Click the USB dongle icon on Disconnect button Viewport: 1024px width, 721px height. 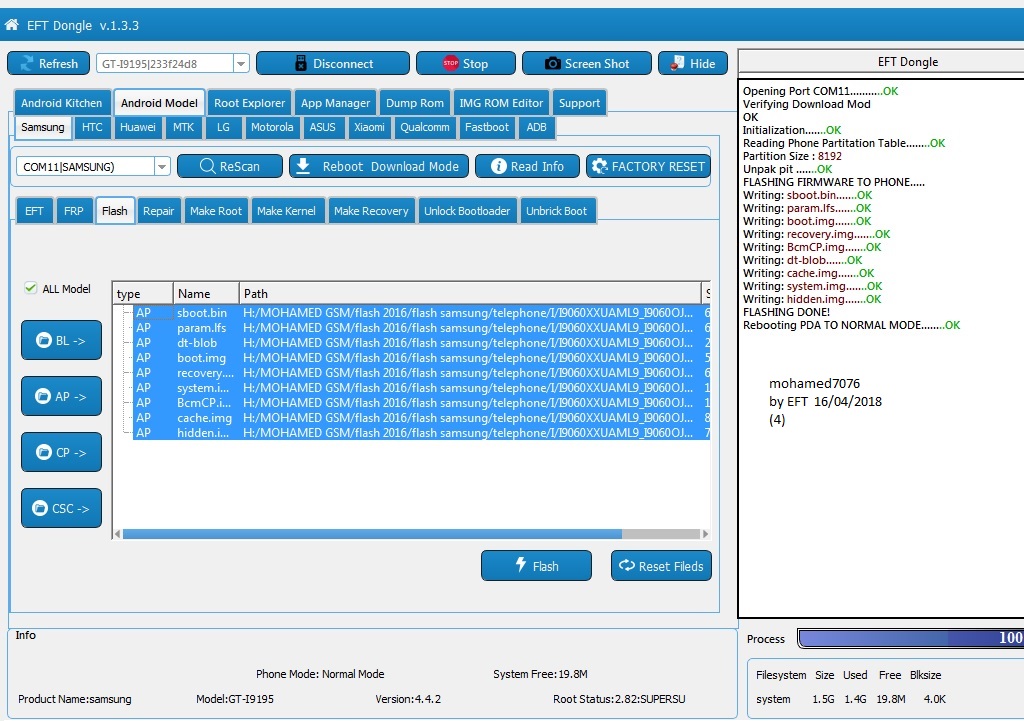point(300,63)
